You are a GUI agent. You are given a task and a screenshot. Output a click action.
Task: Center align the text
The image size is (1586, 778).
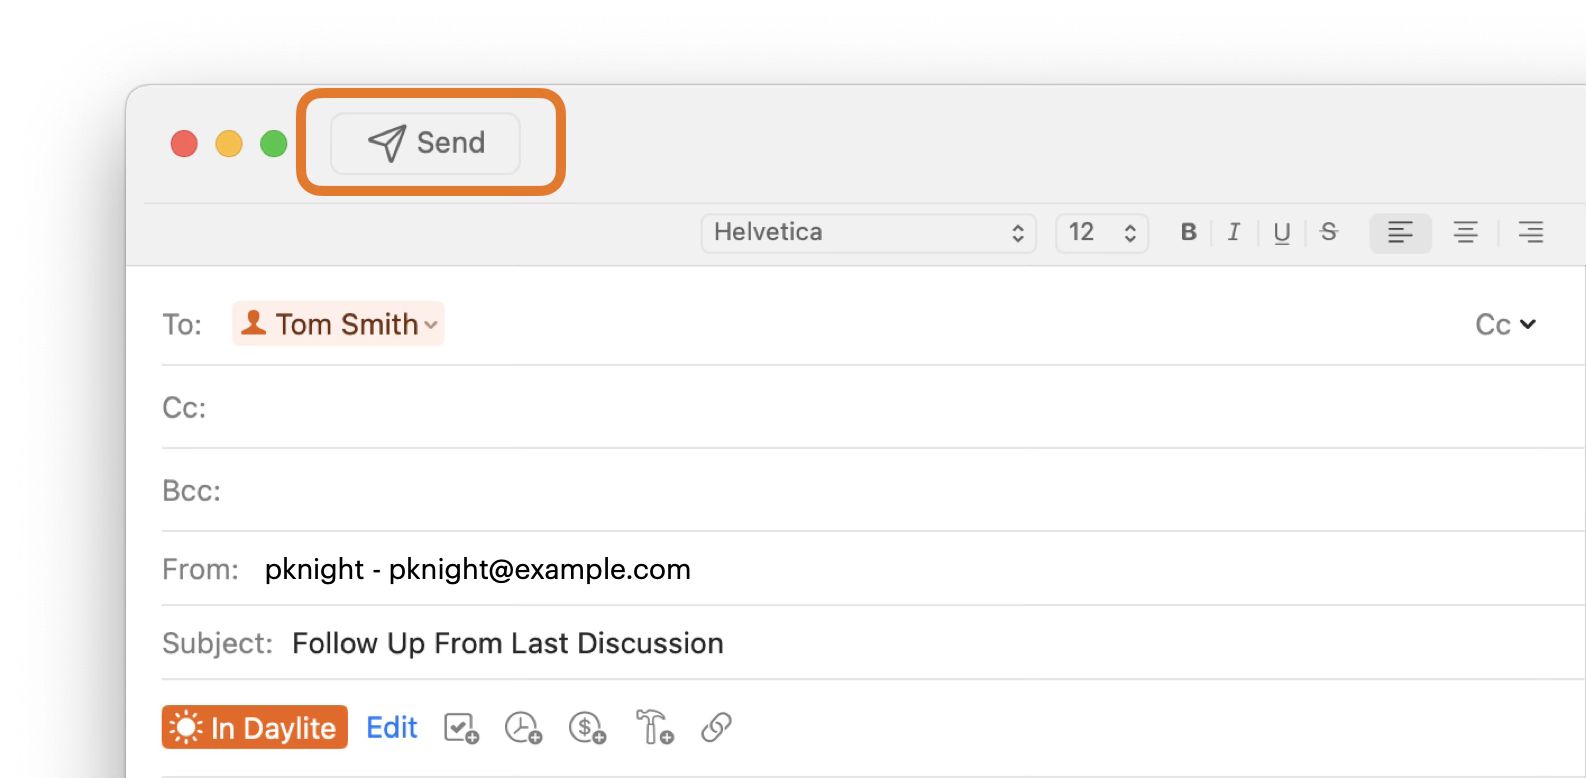click(x=1465, y=233)
